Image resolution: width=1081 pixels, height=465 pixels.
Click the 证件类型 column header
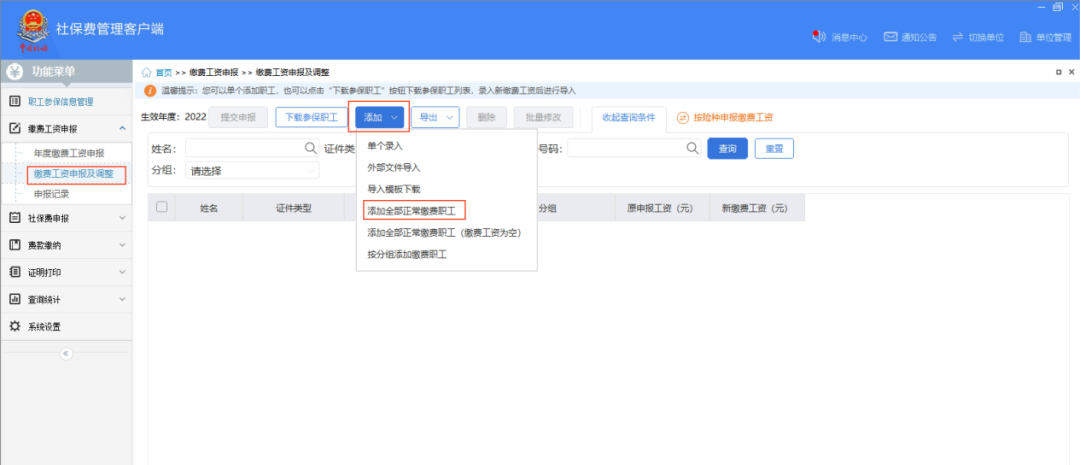pyautogui.click(x=294, y=207)
